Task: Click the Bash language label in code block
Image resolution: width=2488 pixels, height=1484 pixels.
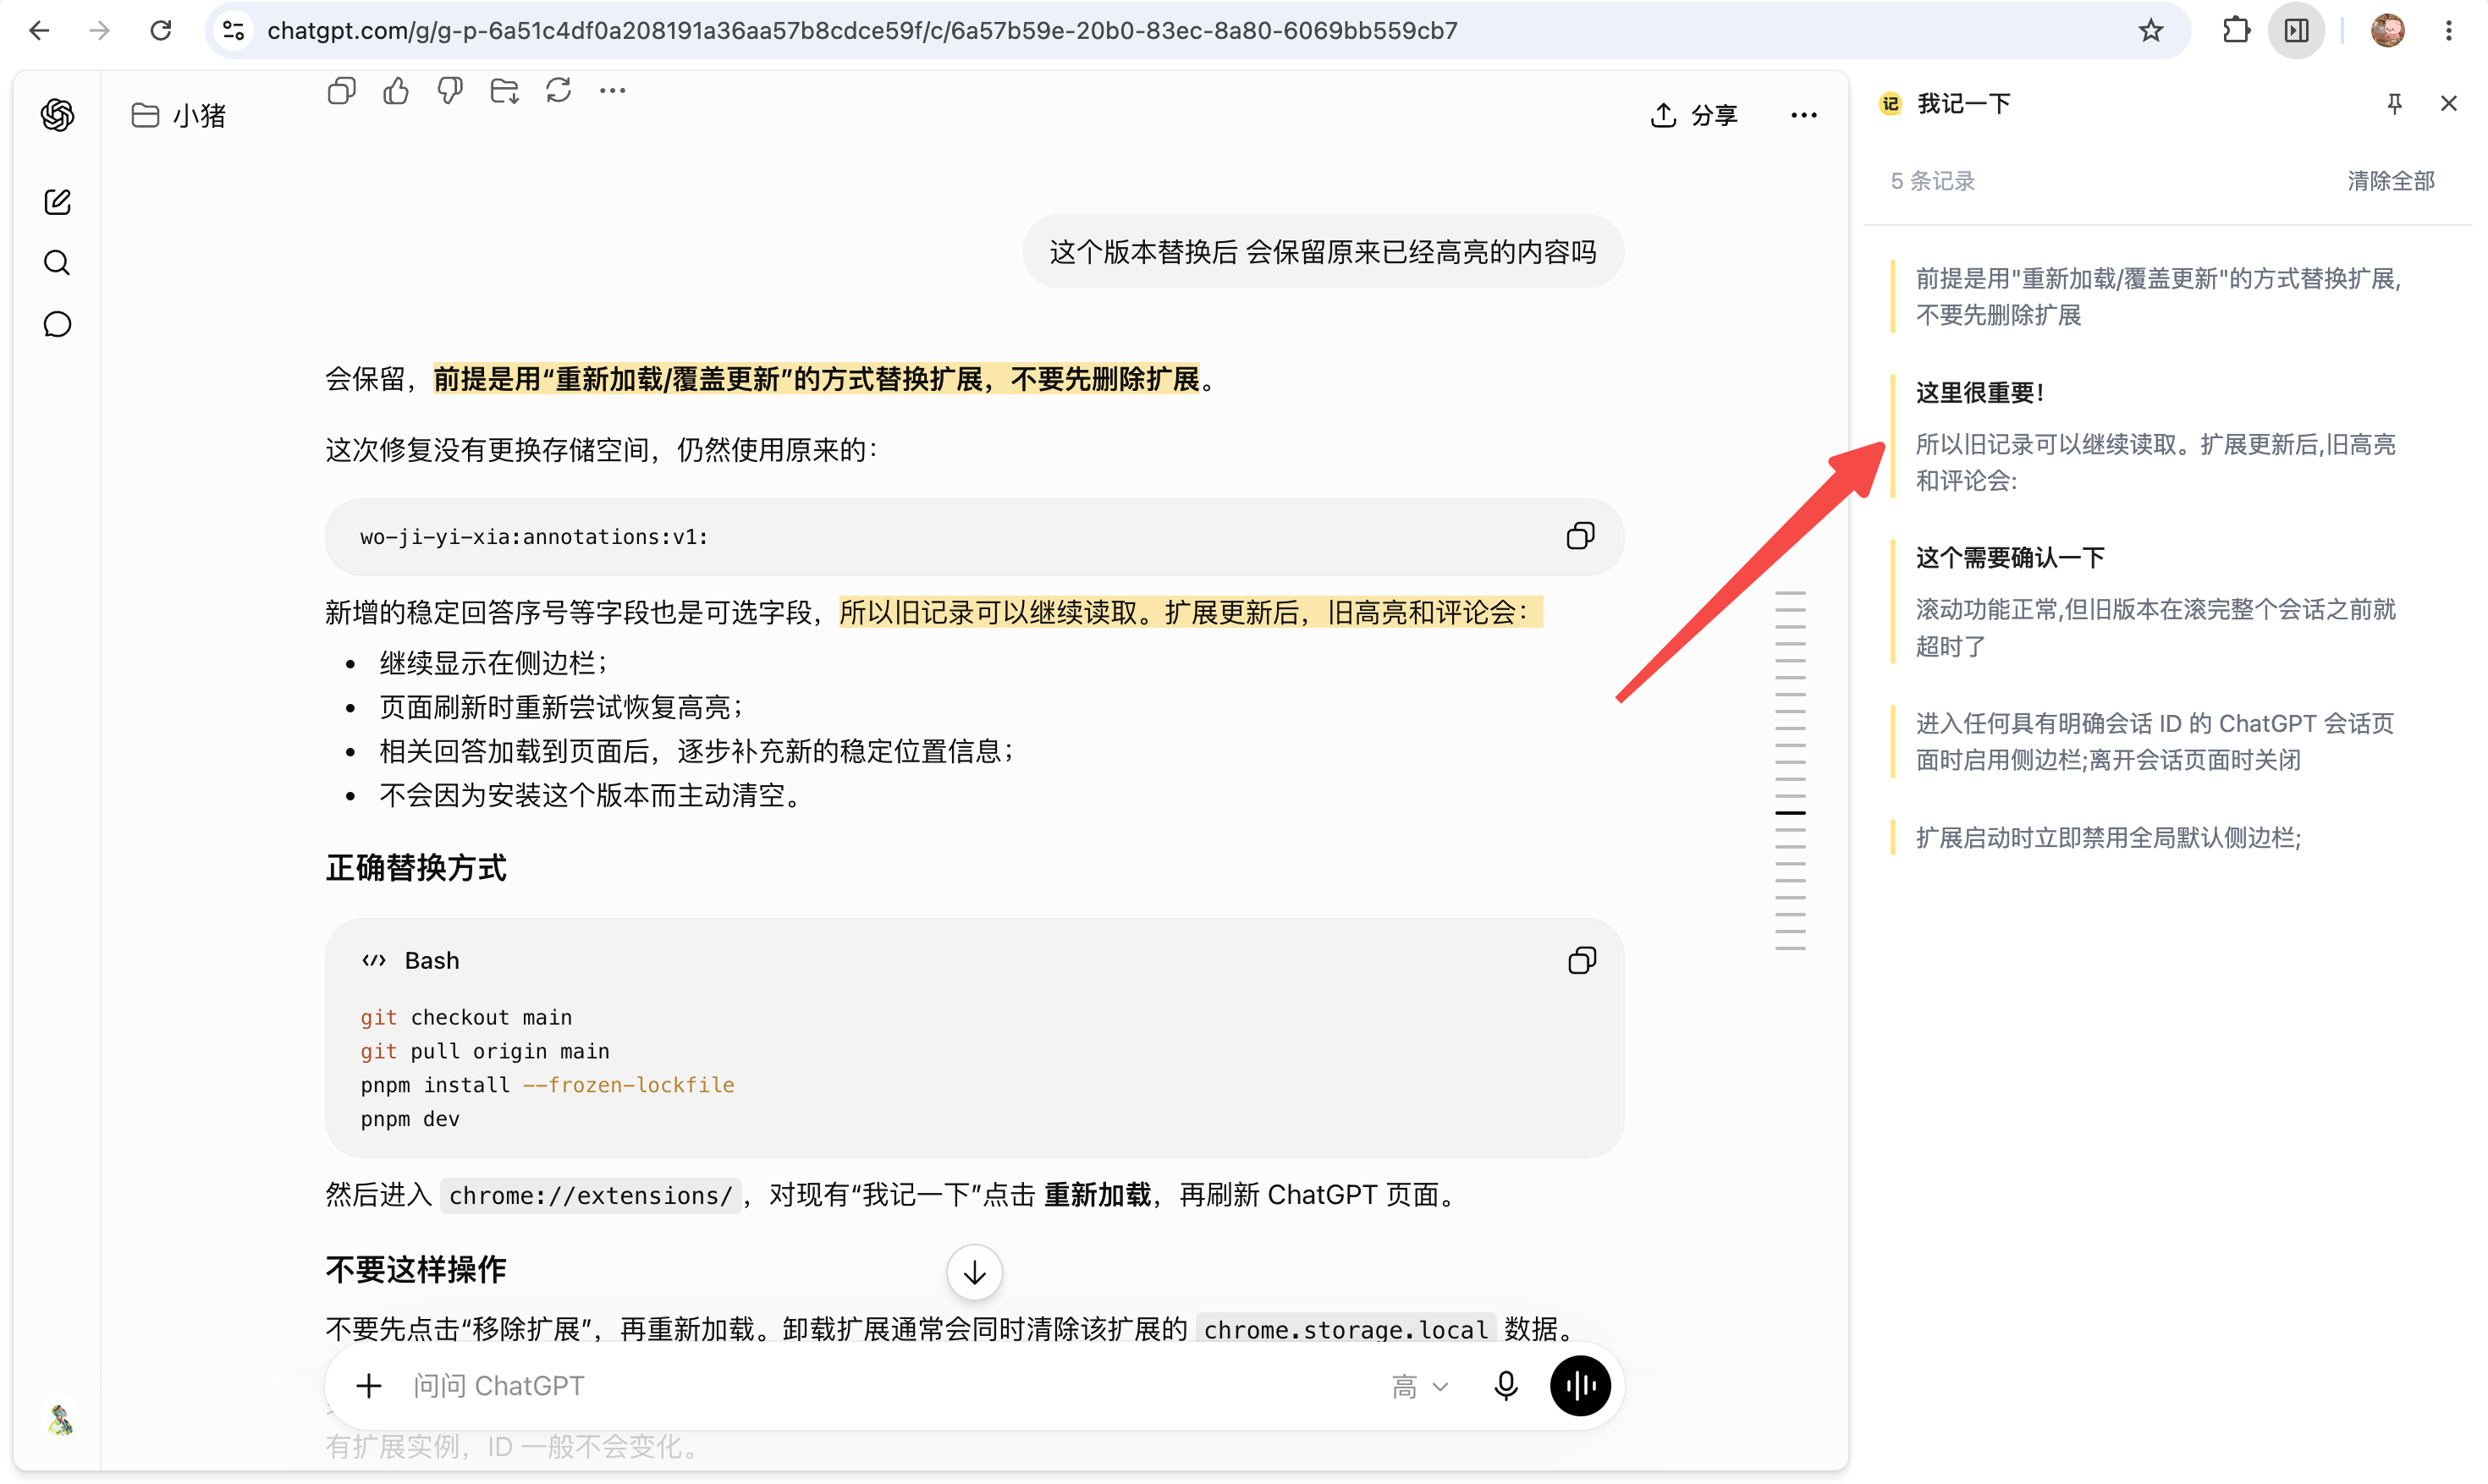Action: 431,961
